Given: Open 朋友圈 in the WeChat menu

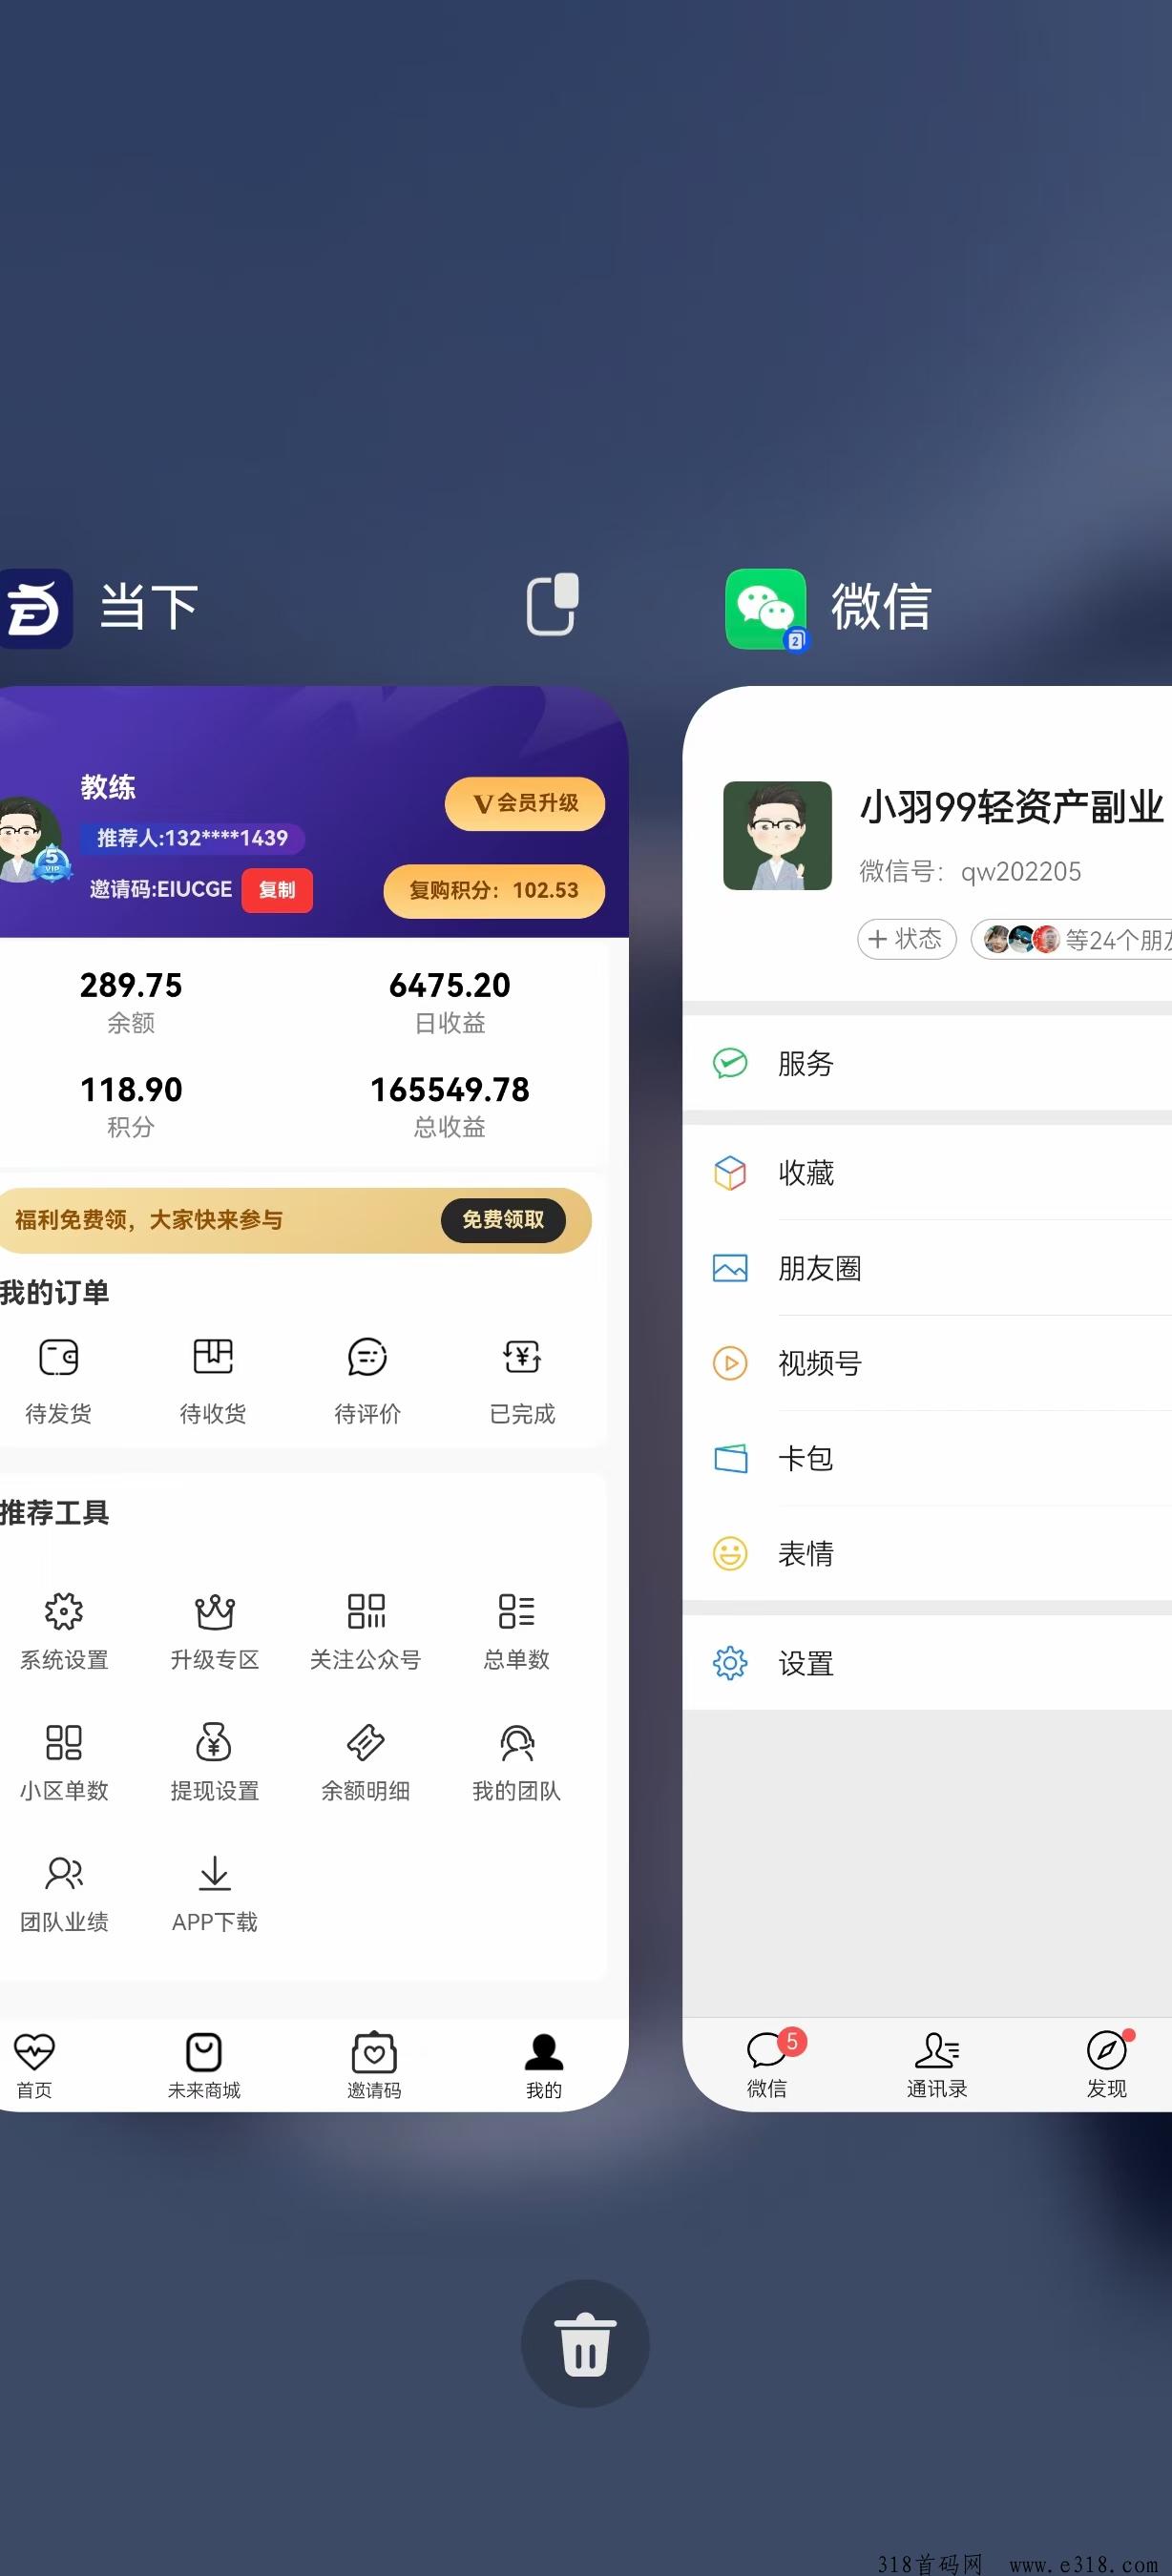Looking at the screenshot, I should (927, 1268).
